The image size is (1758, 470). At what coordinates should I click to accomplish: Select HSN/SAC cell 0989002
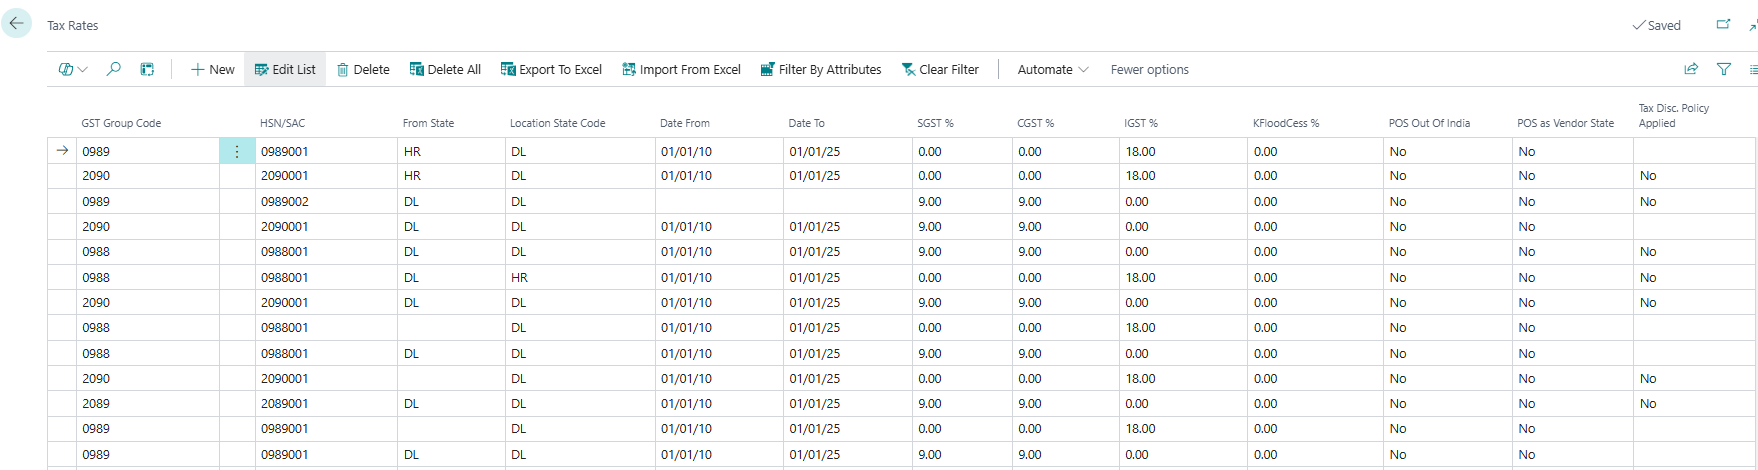click(285, 201)
